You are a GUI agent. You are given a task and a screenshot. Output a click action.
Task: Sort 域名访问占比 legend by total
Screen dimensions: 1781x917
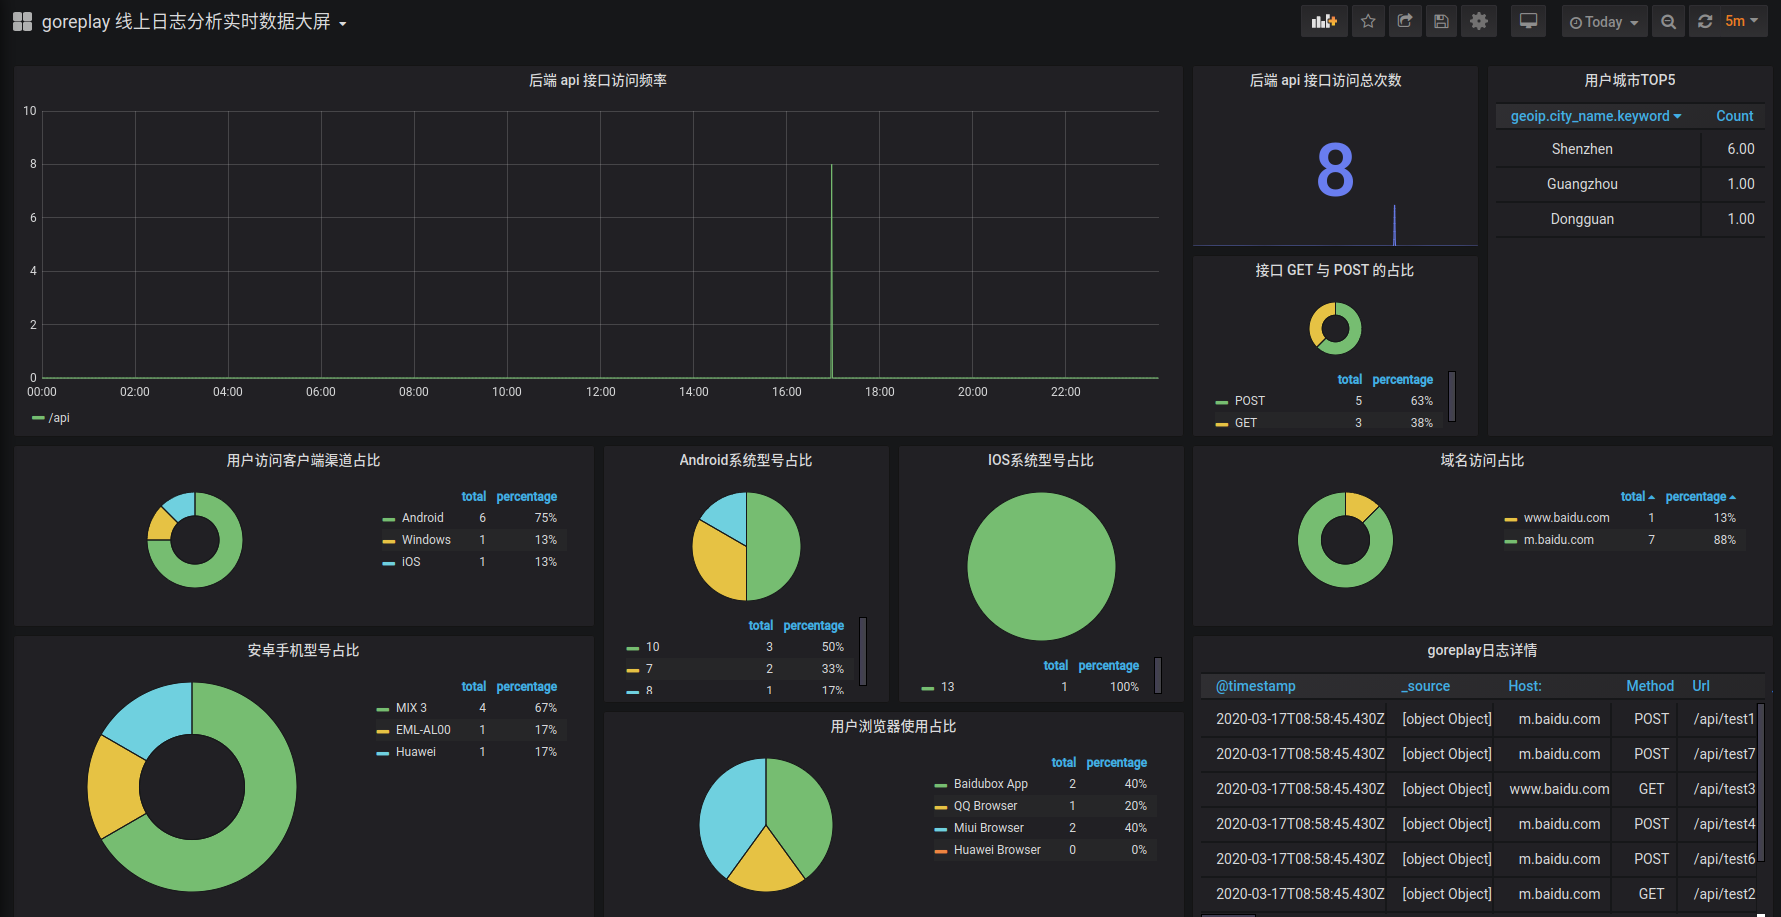pyautogui.click(x=1637, y=497)
